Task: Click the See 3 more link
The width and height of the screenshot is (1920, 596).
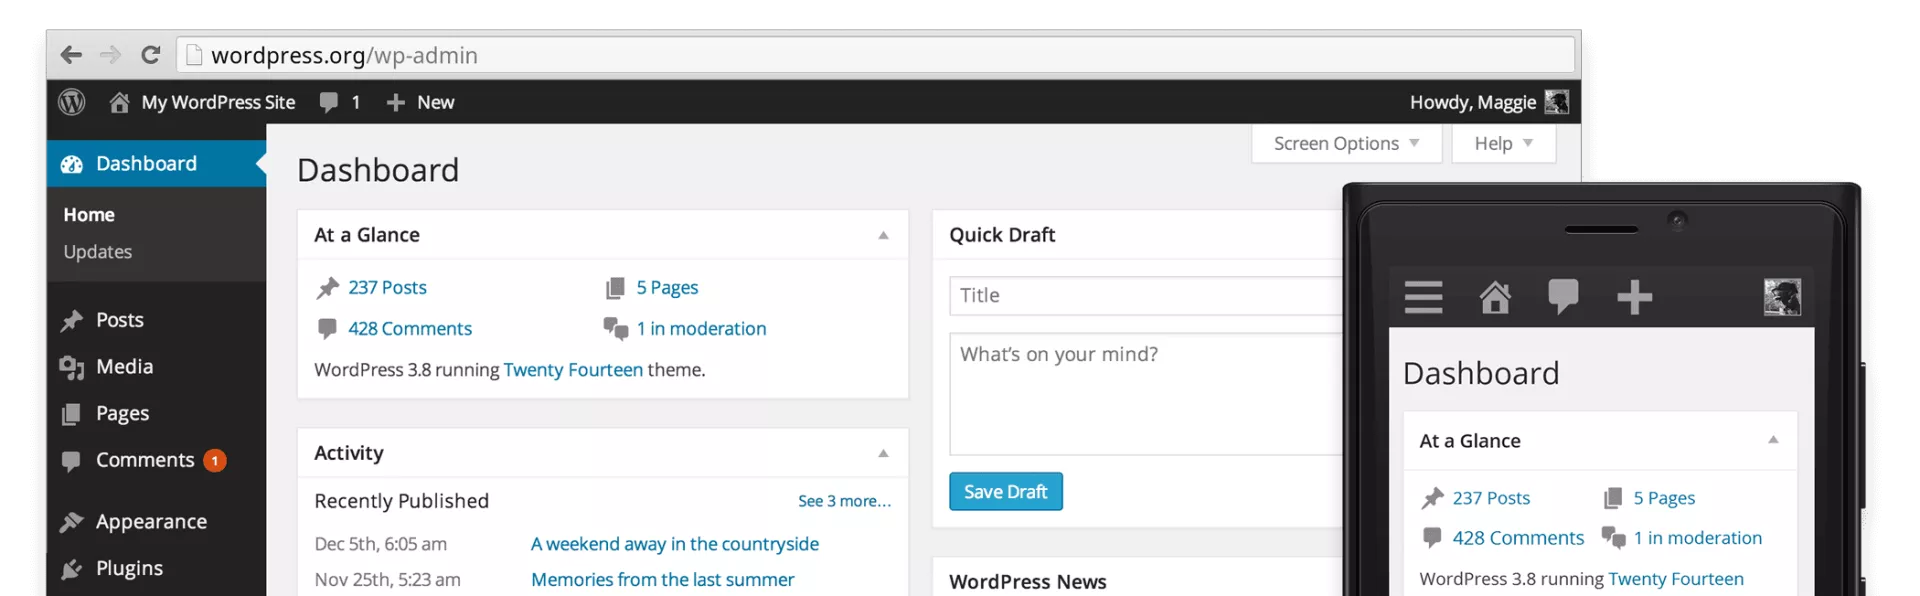Action: point(845,501)
